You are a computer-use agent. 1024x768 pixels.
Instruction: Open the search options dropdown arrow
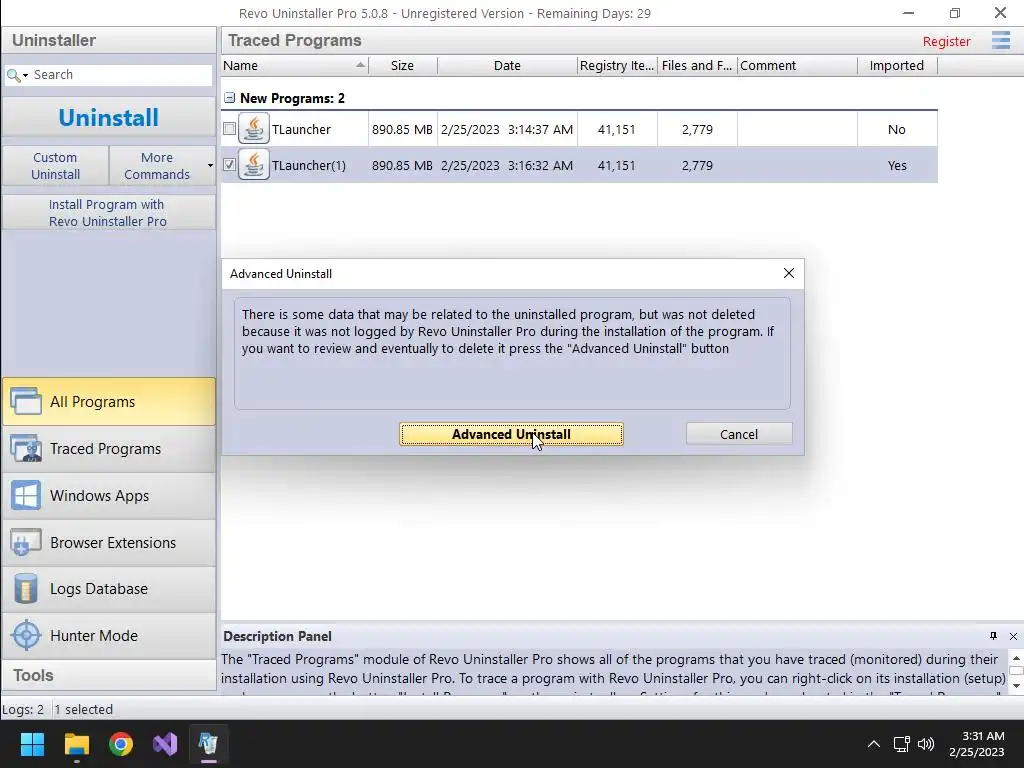(25, 76)
